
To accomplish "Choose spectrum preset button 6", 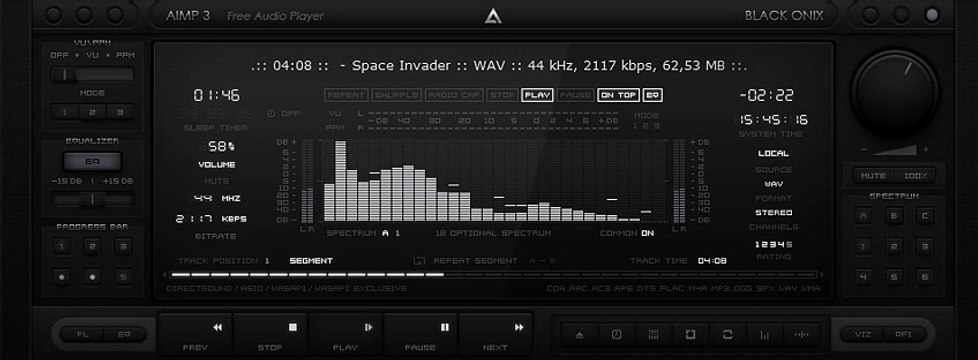I will (925, 276).
